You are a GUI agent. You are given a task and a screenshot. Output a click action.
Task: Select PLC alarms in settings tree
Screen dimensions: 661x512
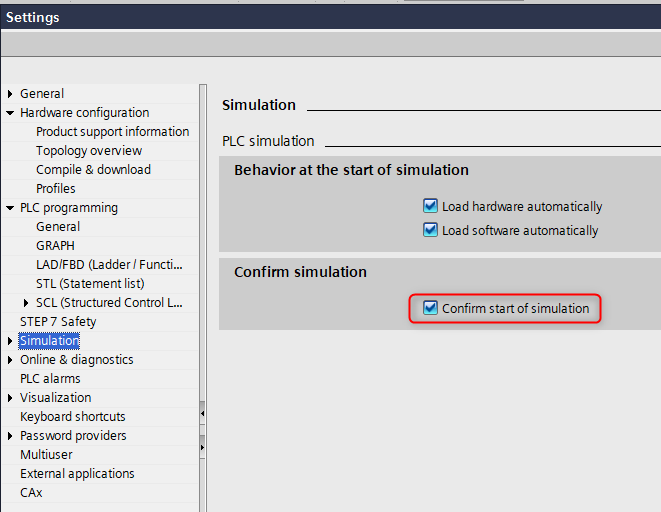50,379
